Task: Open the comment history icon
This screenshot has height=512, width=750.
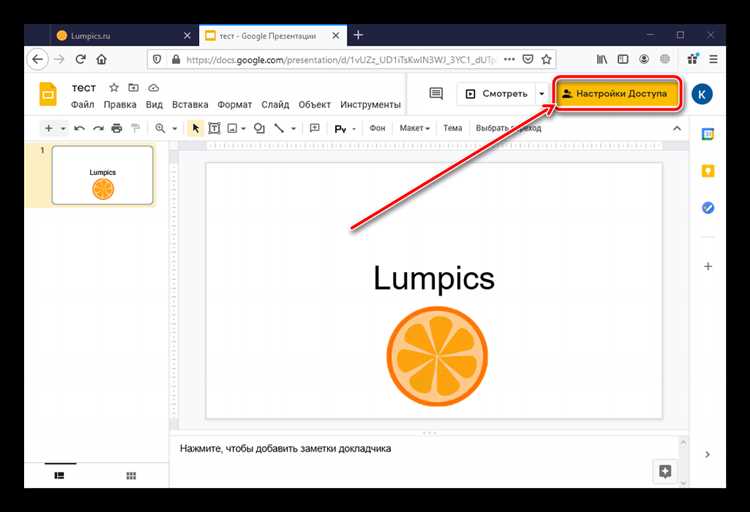Action: click(x=436, y=94)
